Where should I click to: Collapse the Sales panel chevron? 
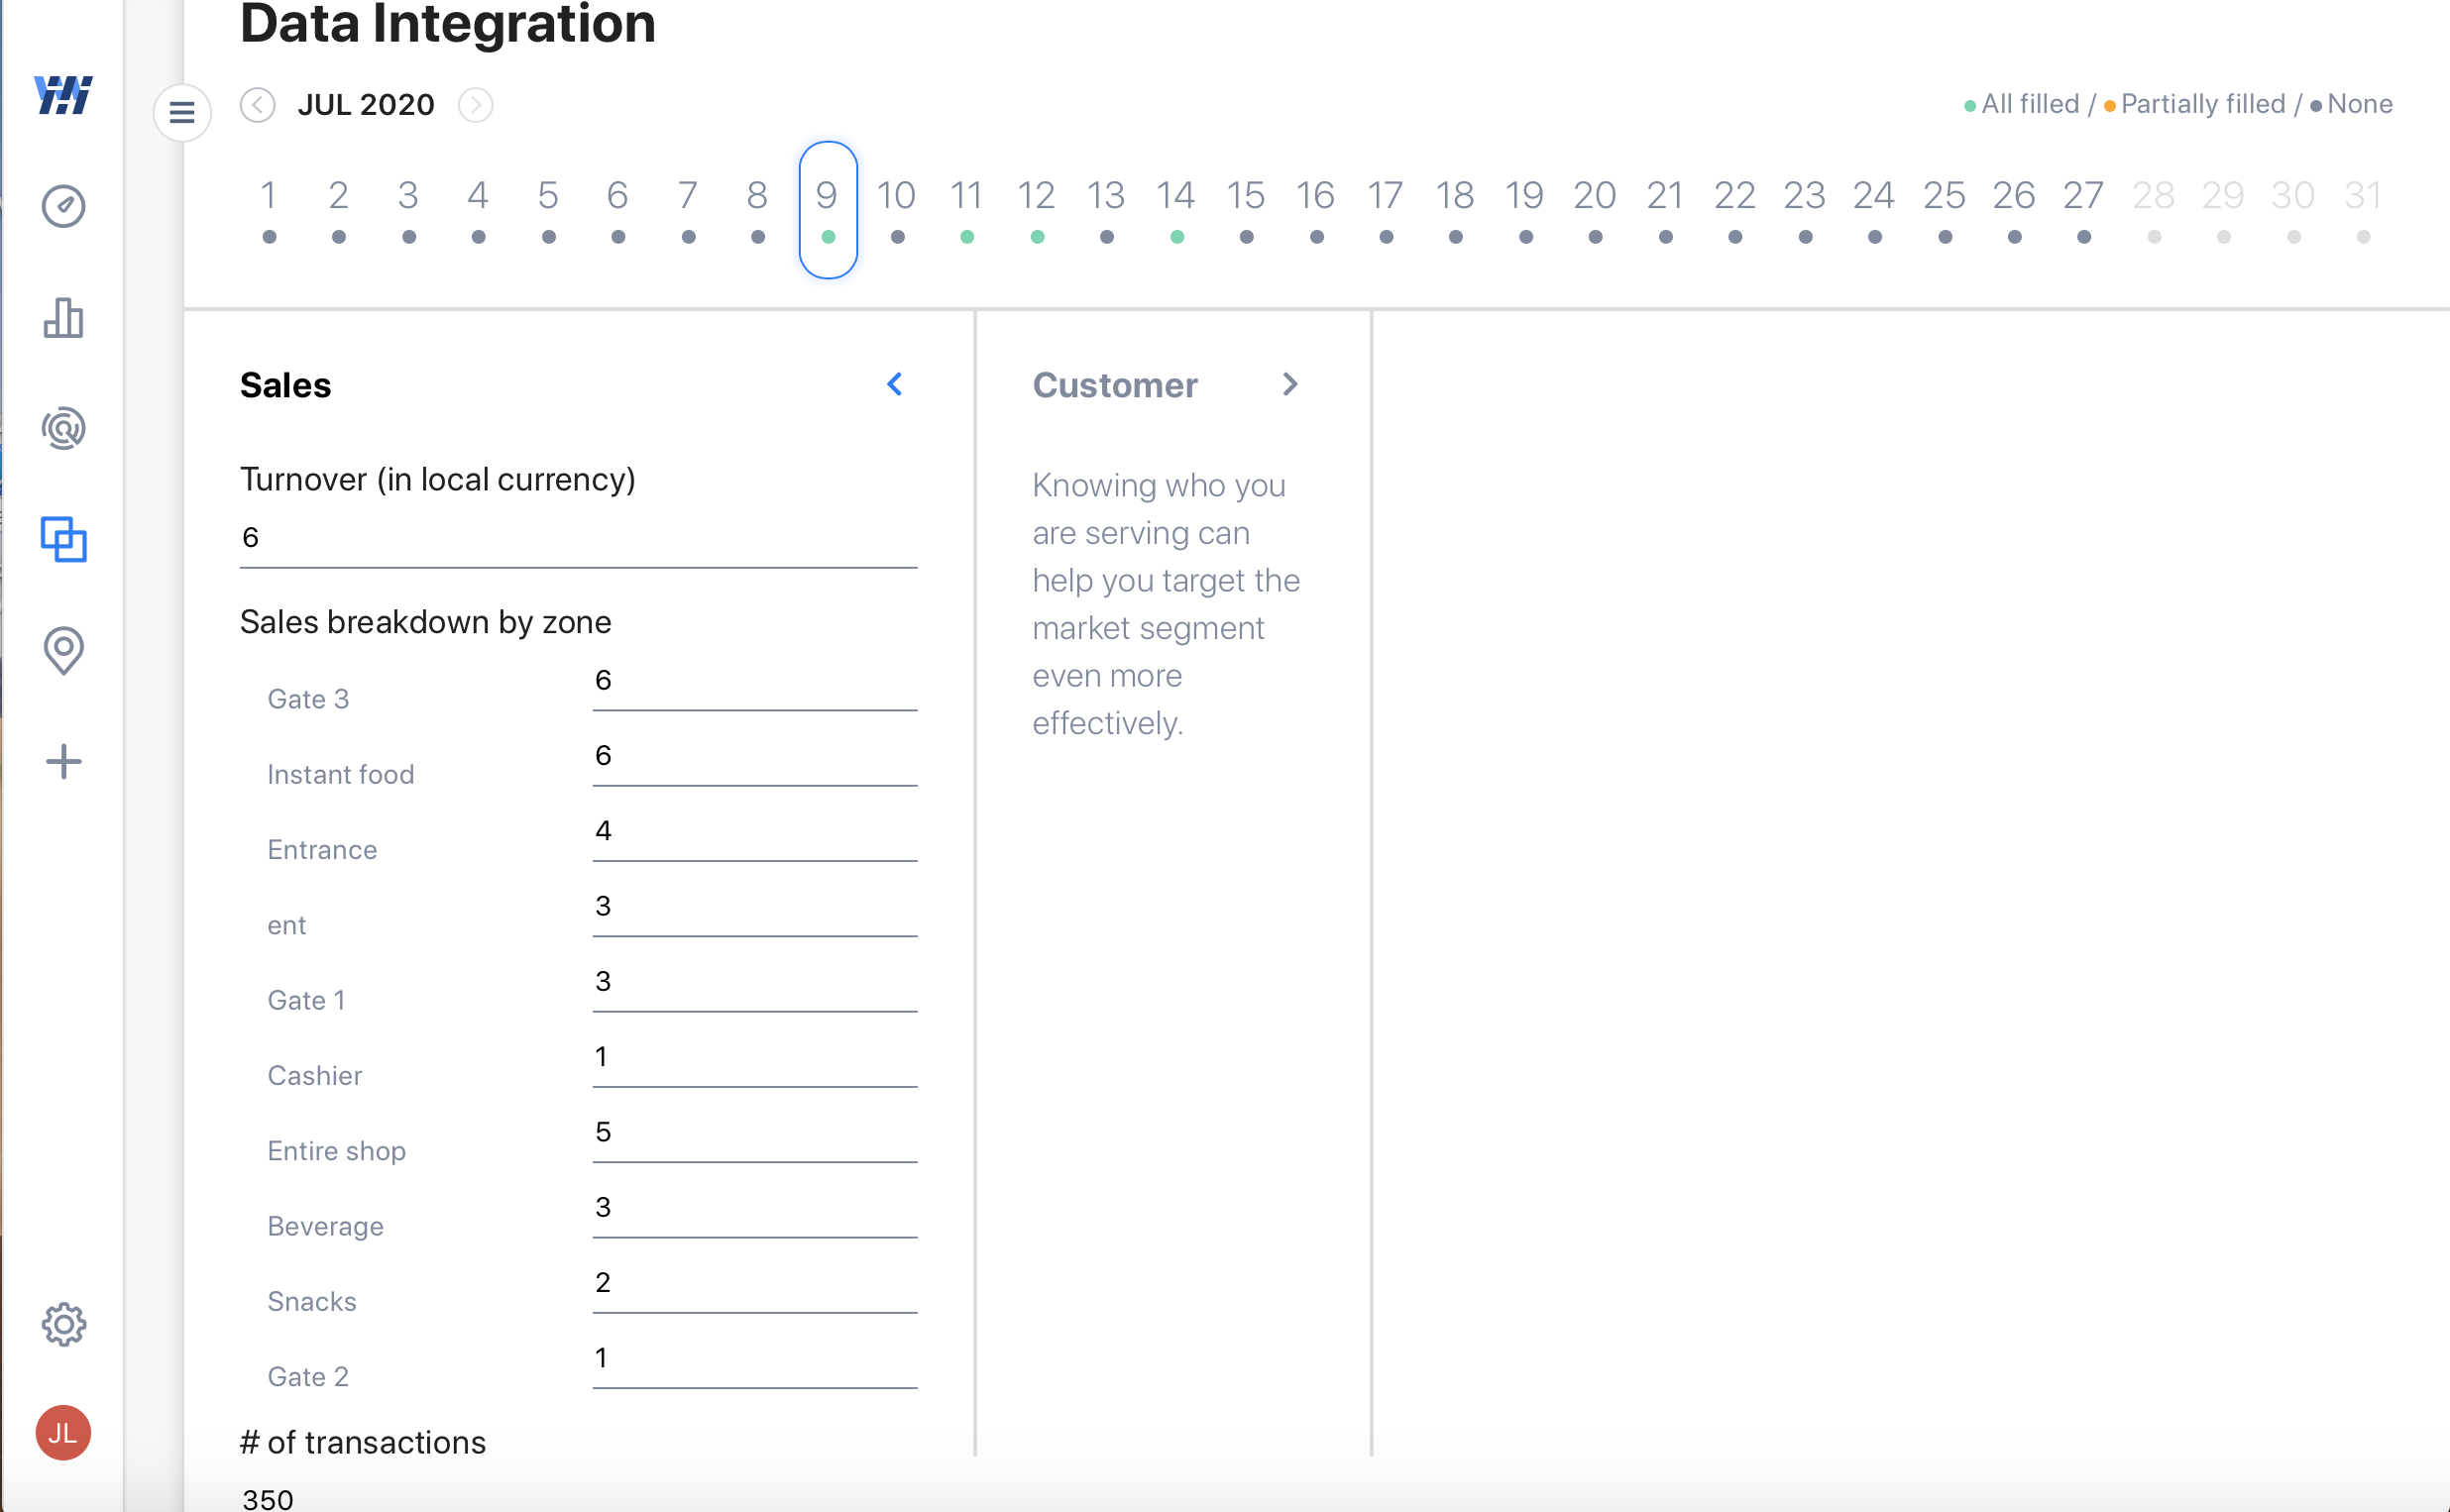(x=895, y=384)
